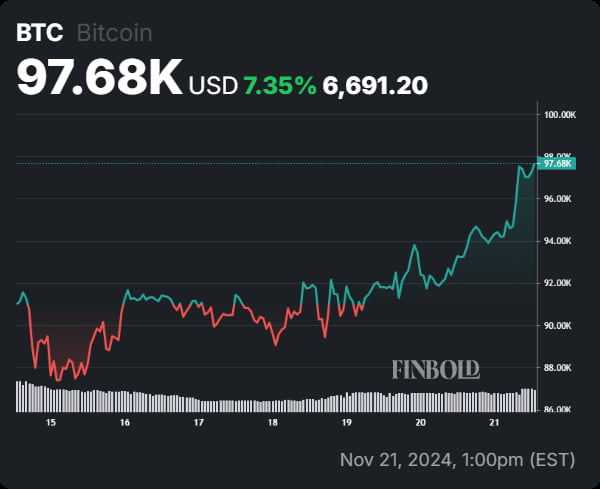Select date 18 on the time axis
600x489 pixels.
click(272, 423)
